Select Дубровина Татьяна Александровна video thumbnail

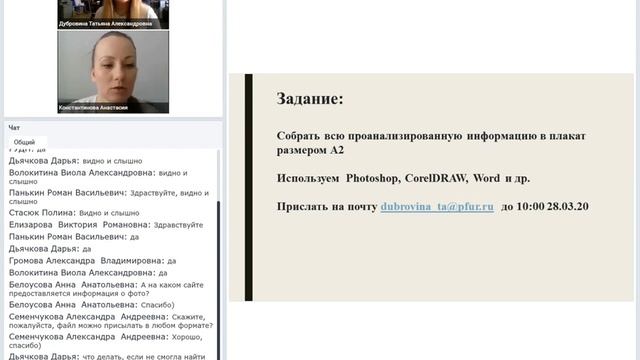(x=113, y=14)
